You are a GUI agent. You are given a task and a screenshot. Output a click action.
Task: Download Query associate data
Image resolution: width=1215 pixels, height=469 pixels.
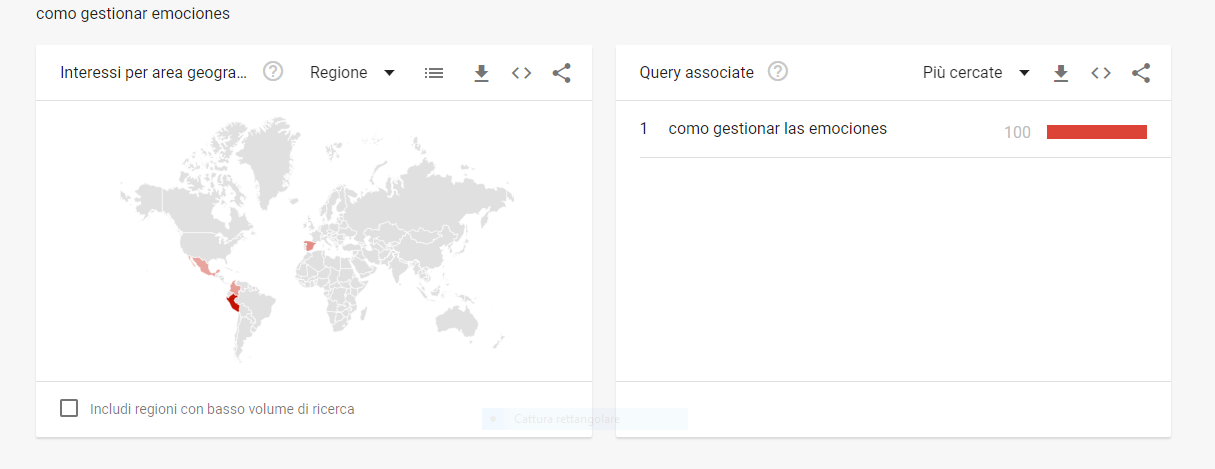coord(1061,73)
